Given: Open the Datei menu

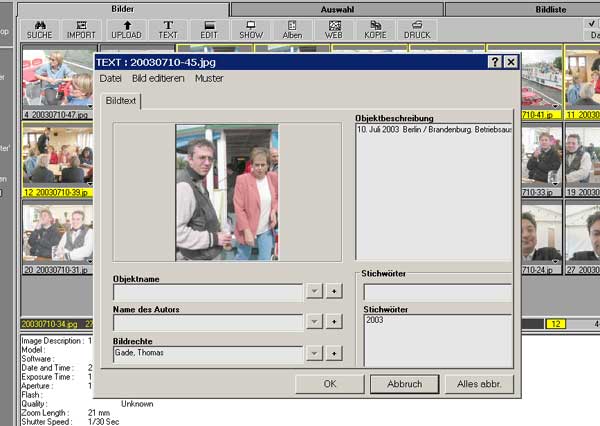Looking at the screenshot, I should coord(110,78).
